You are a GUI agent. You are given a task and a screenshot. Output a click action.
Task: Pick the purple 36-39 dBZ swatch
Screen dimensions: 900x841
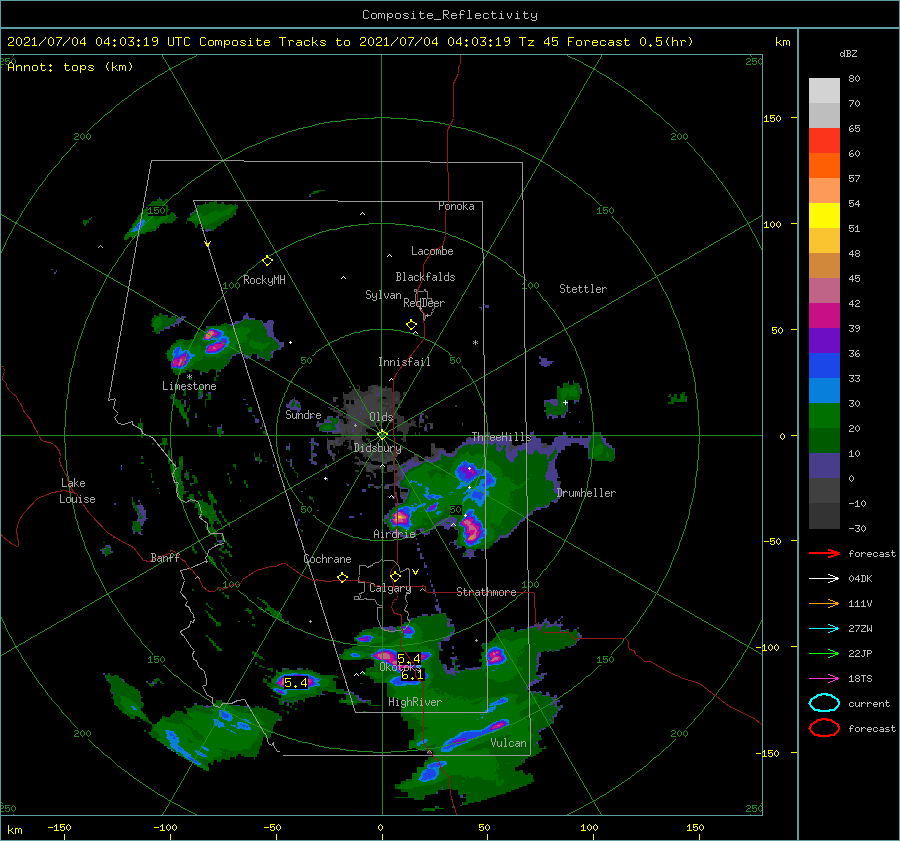(x=824, y=341)
